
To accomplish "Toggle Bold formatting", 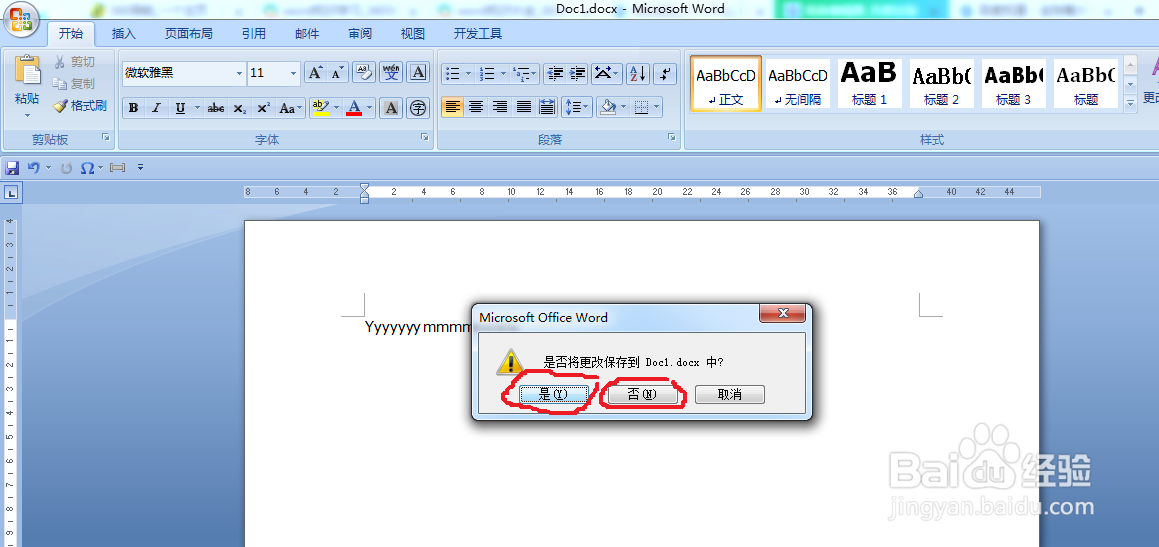I will click(133, 108).
